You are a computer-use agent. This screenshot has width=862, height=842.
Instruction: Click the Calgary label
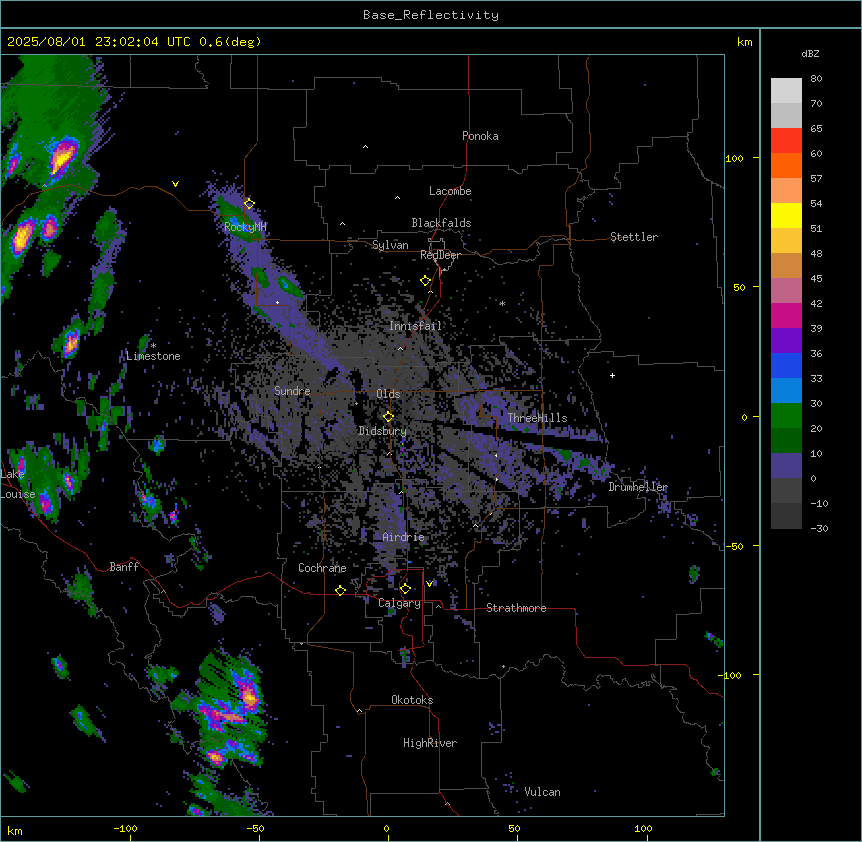[399, 603]
